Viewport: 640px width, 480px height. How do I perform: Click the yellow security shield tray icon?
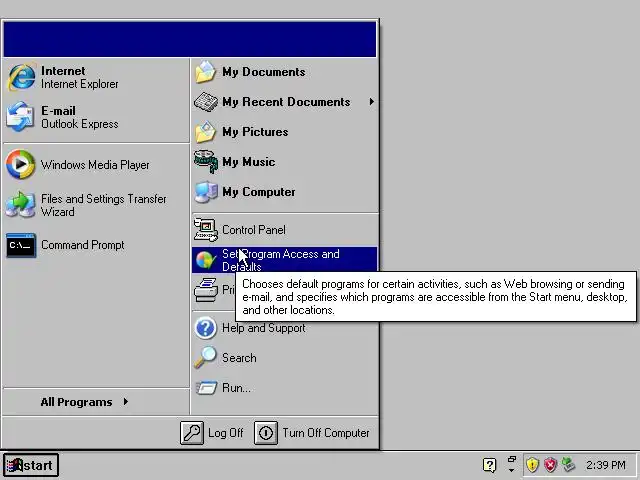[532, 464]
